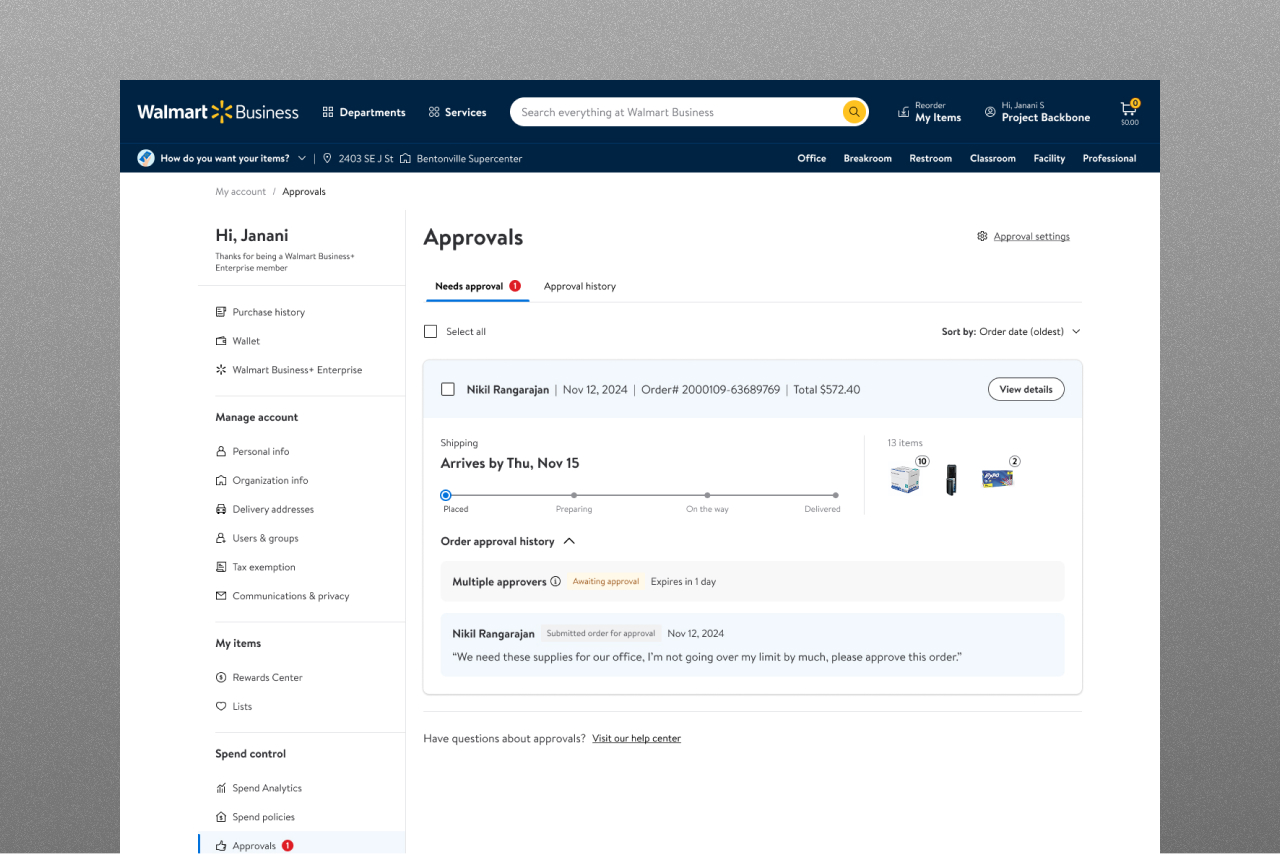Click the Placed step on shipping tracker

[446, 495]
